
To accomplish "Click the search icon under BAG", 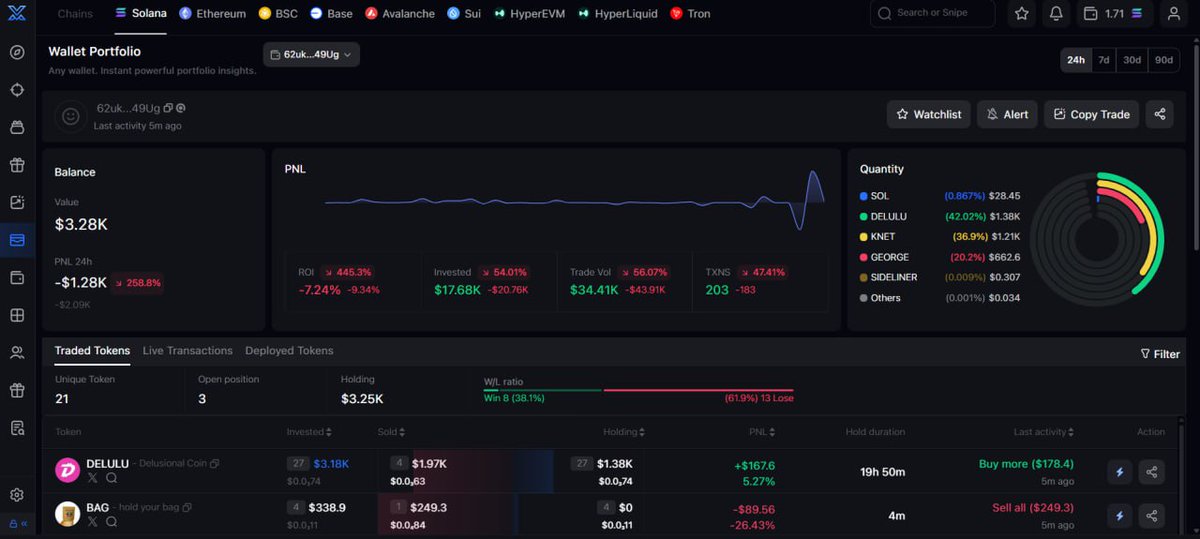I will pyautogui.click(x=111, y=522).
